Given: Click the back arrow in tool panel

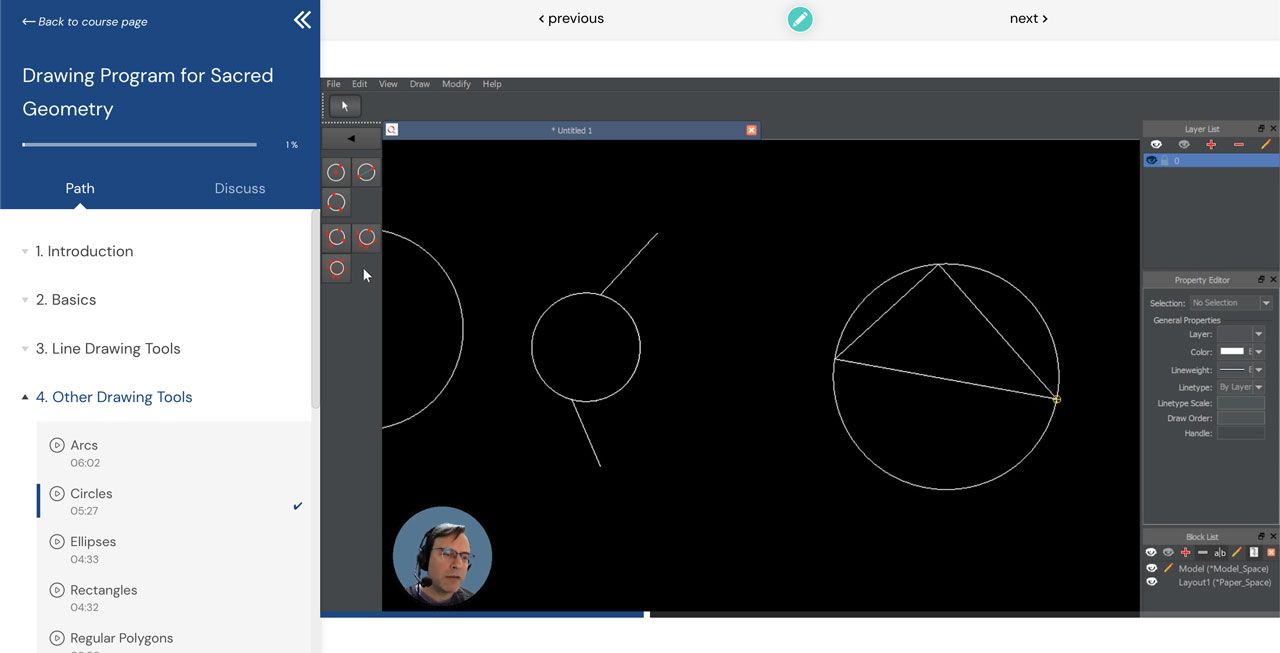Looking at the screenshot, I should point(351,139).
